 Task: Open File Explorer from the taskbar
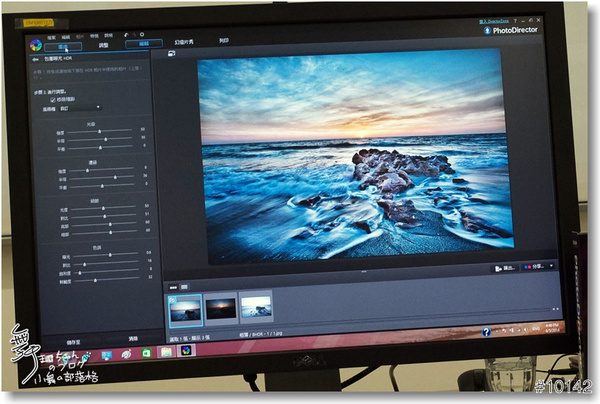pyautogui.click(x=166, y=352)
